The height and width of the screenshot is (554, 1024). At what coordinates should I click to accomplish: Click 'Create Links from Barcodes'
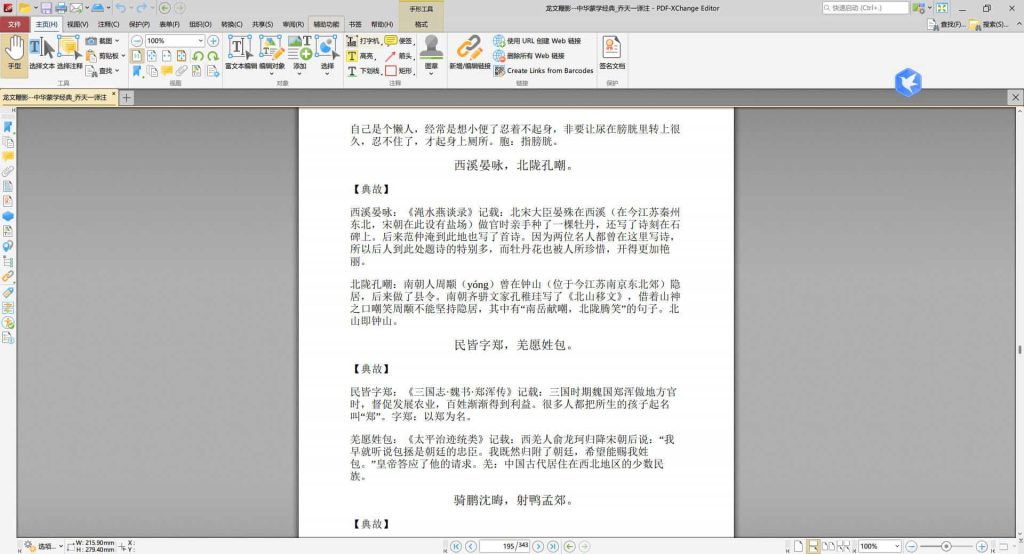543,71
